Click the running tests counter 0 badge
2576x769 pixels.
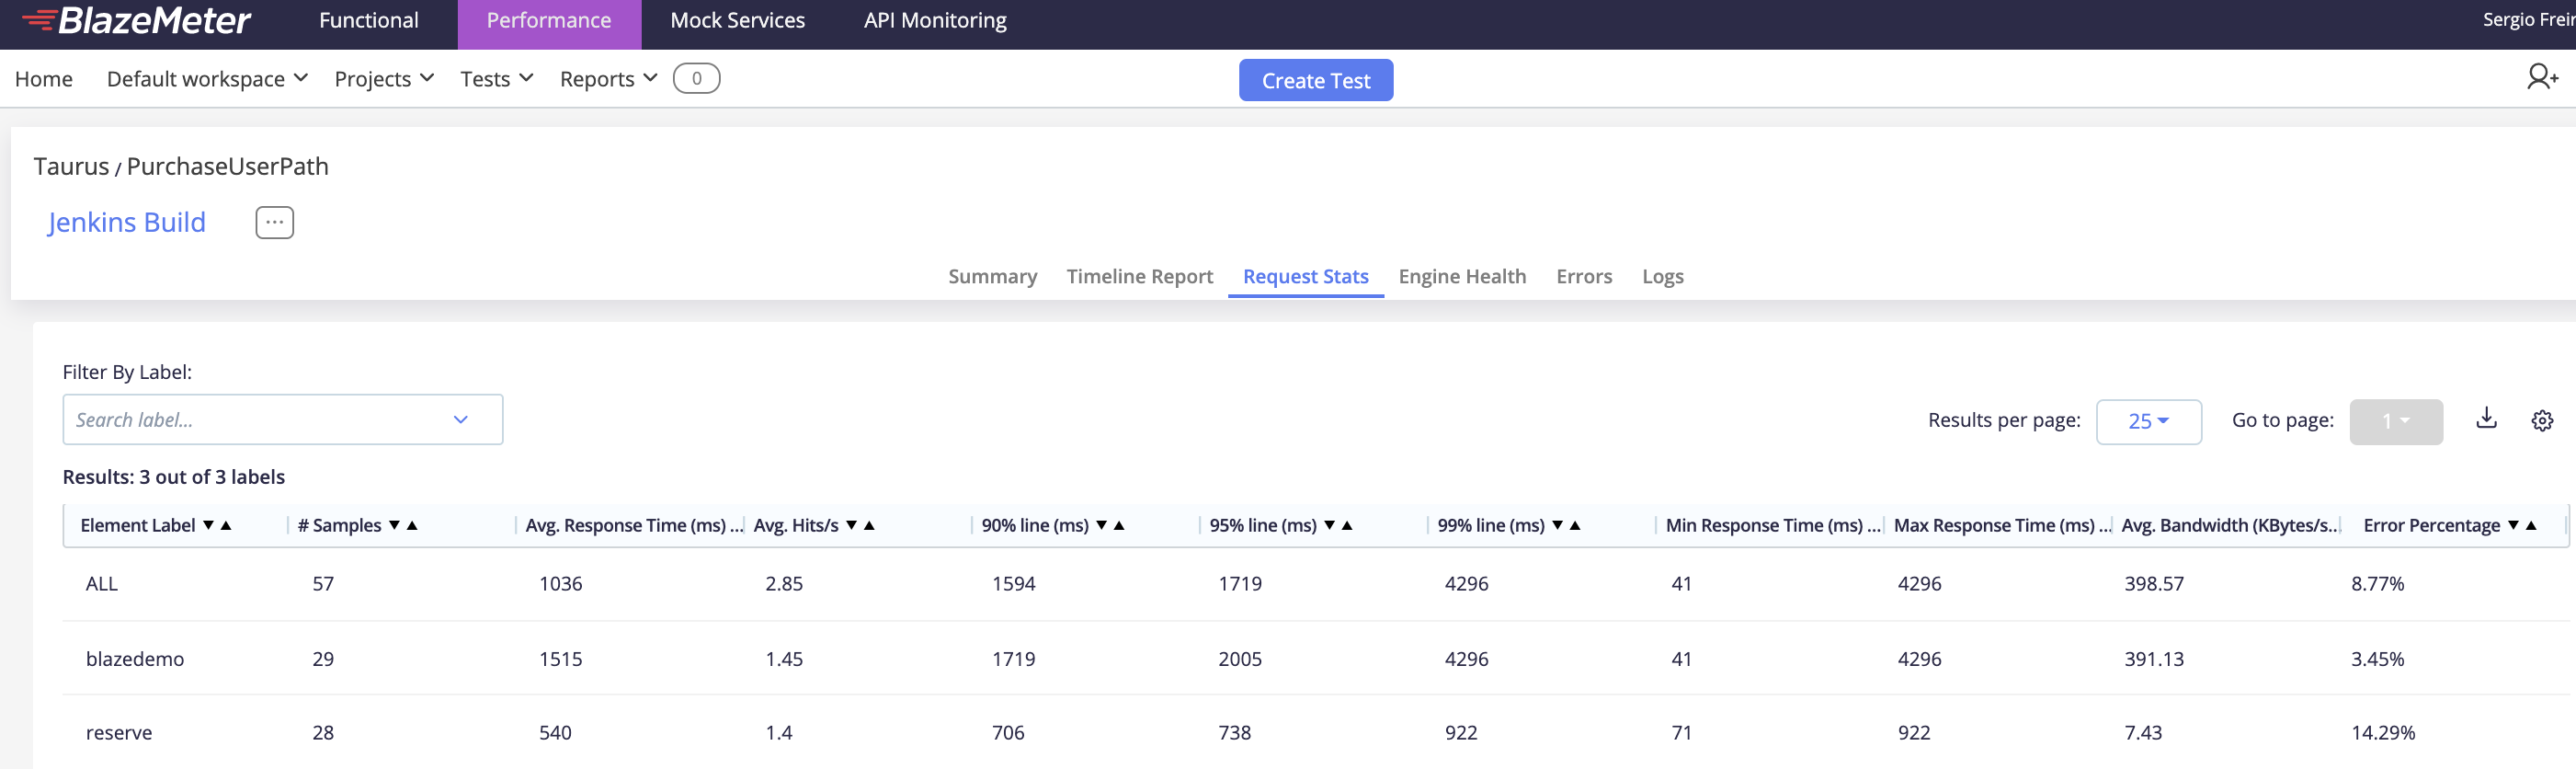point(696,78)
